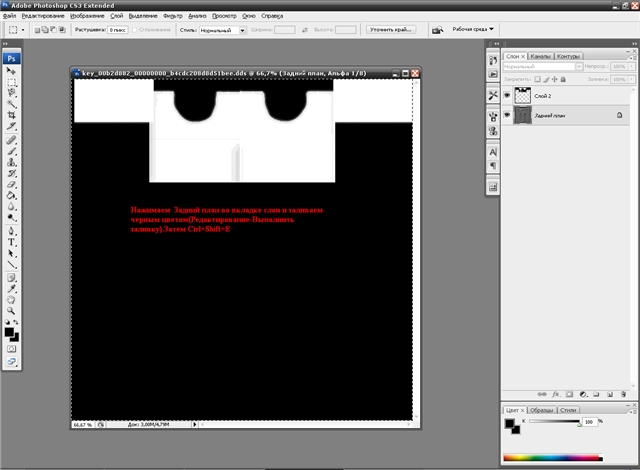Click the foreground color swatch in toolbox
The image size is (640, 470).
click(8, 329)
